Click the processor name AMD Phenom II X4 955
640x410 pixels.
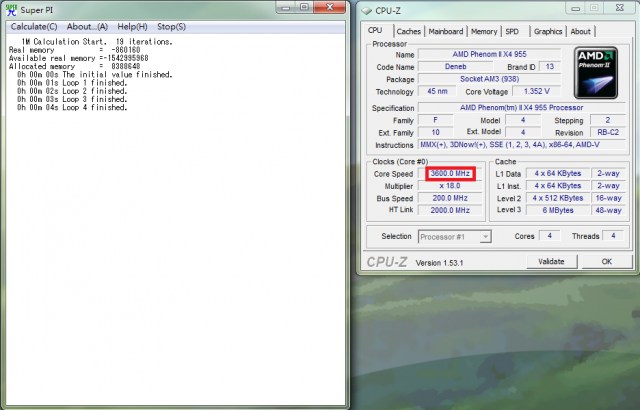[x=489, y=54]
